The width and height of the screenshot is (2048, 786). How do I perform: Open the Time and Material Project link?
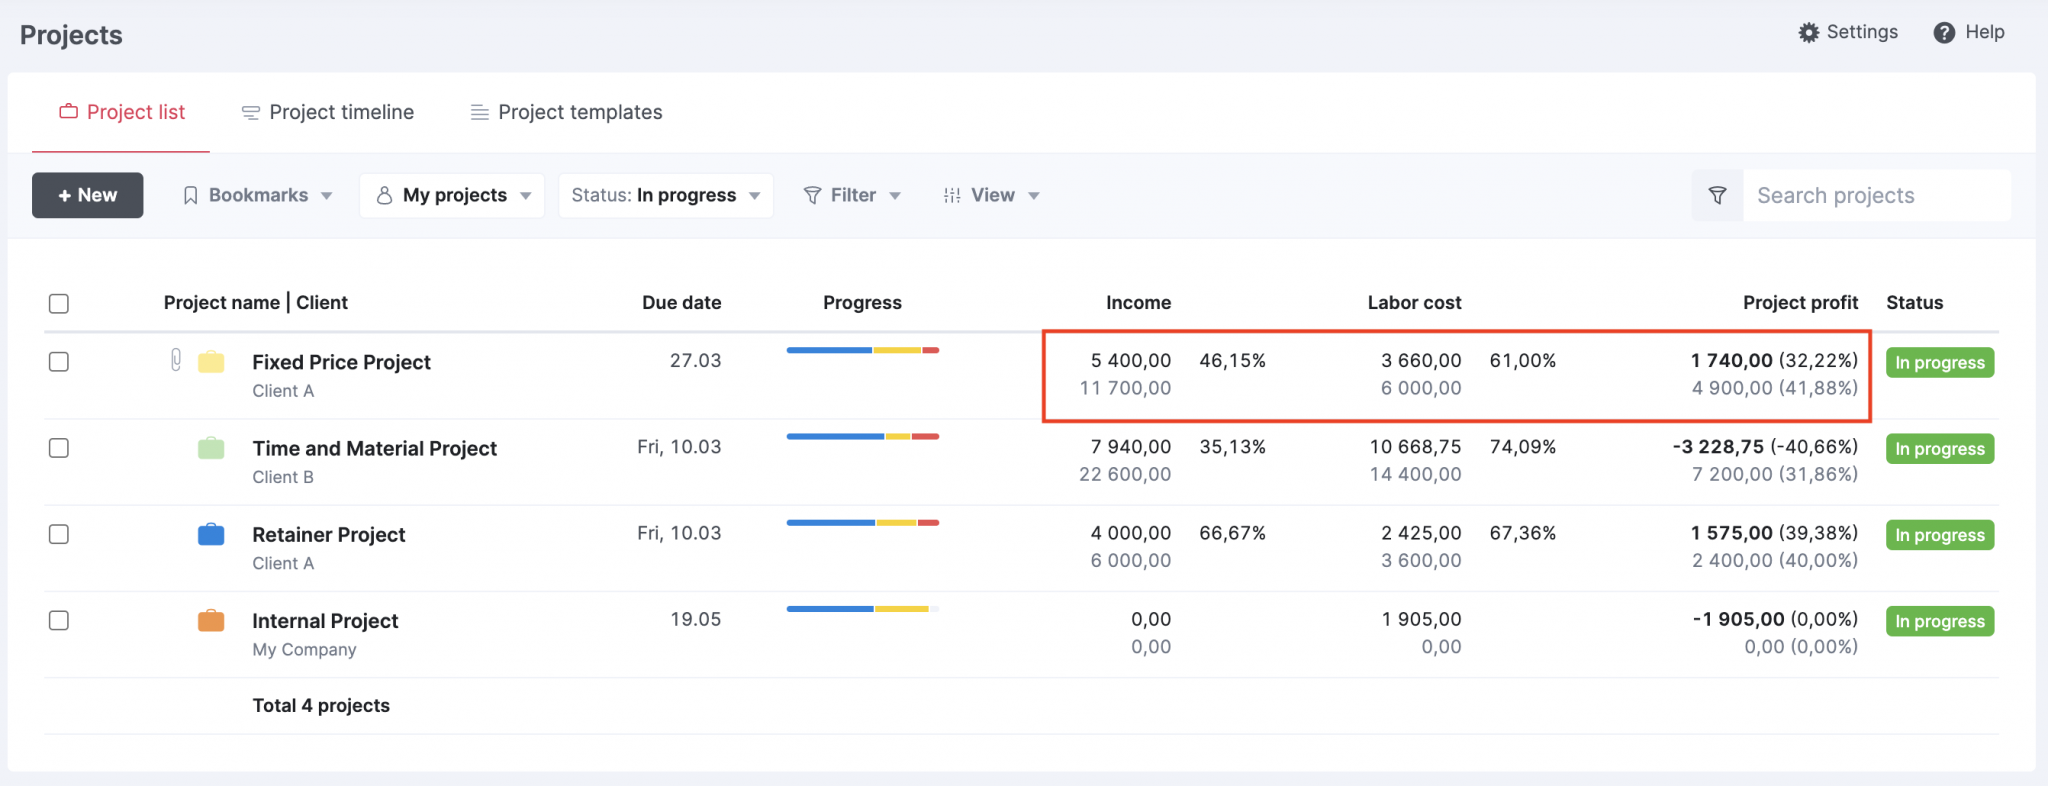374,449
